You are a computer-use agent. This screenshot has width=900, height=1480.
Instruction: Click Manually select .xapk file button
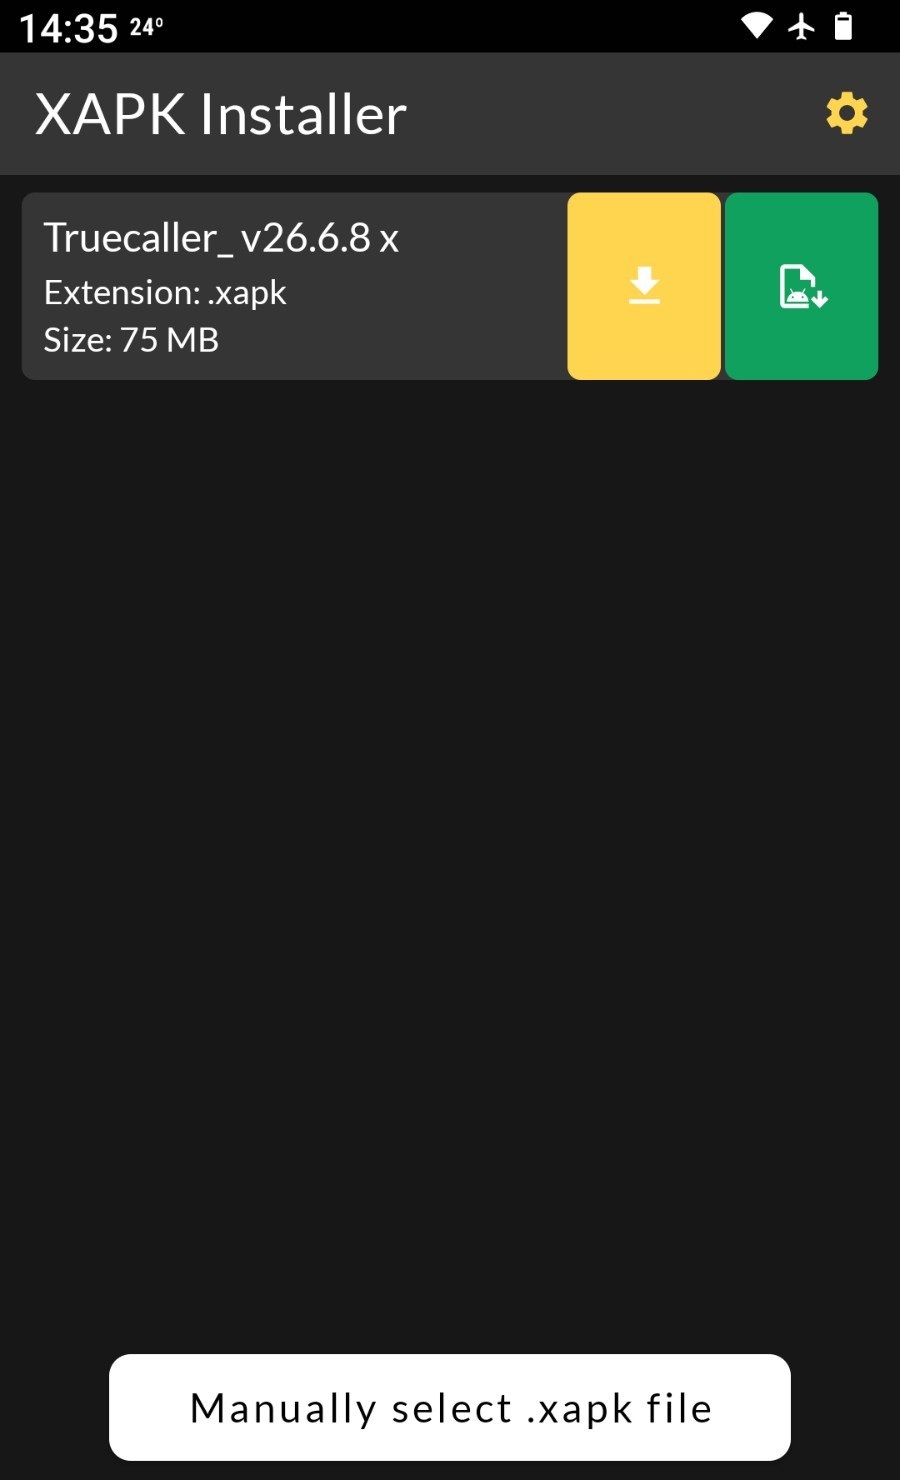click(450, 1407)
